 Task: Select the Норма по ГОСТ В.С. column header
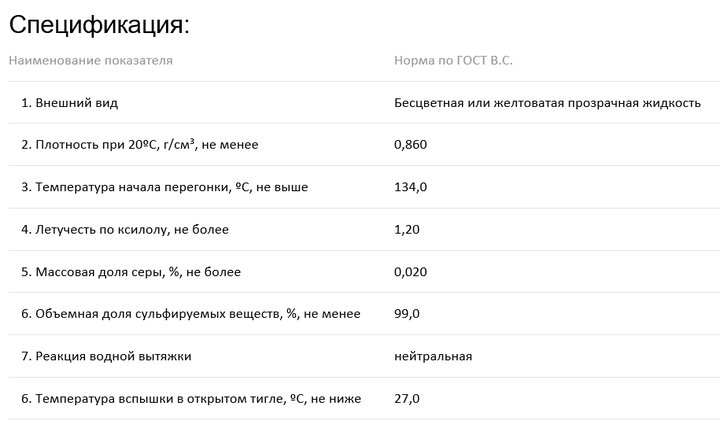(x=453, y=61)
